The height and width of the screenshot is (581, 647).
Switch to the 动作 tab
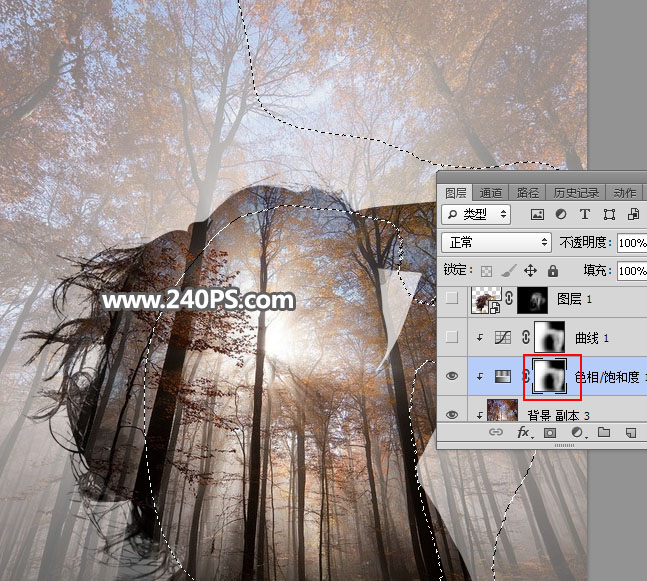click(625, 193)
